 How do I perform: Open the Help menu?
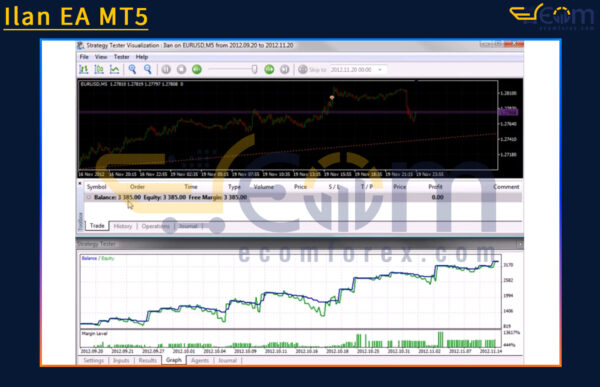142,57
